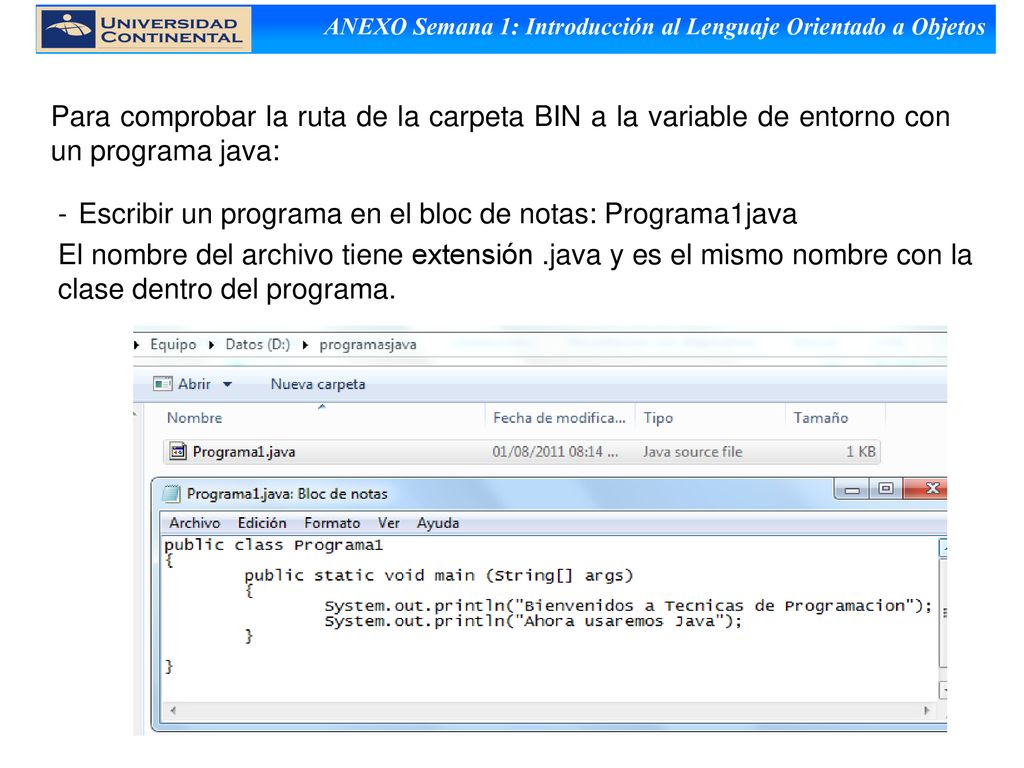Screen dimensions: 1024x768
Task: Click the ANEXO Semana 1 header title
Action: [x=654, y=27]
